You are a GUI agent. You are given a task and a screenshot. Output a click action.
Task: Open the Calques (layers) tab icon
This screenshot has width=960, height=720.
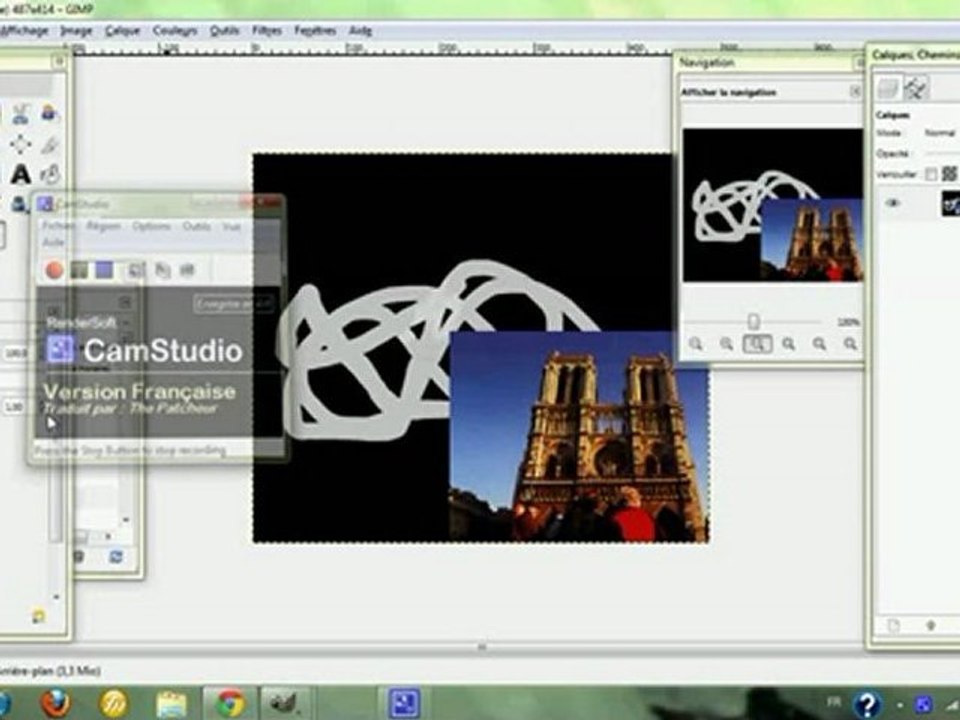point(887,88)
